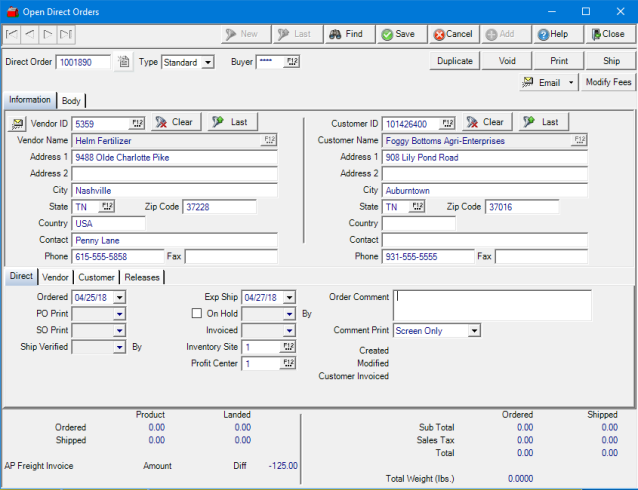Click the Buyer lookup icon
The width and height of the screenshot is (638, 490).
coord(292,62)
